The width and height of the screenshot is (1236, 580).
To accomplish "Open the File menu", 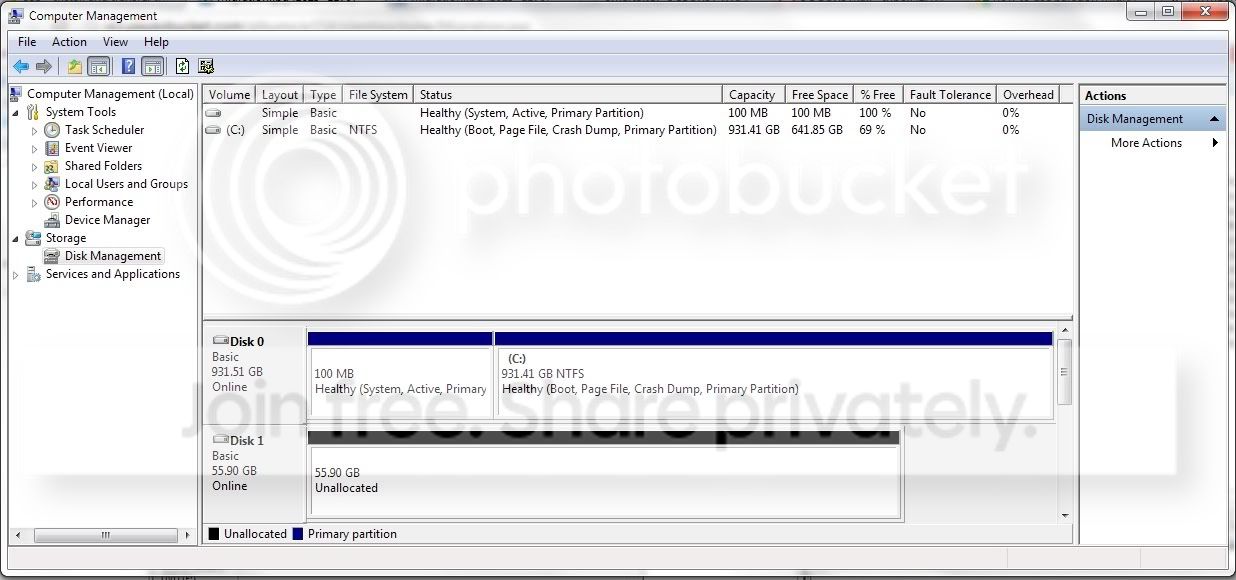I will pos(27,42).
